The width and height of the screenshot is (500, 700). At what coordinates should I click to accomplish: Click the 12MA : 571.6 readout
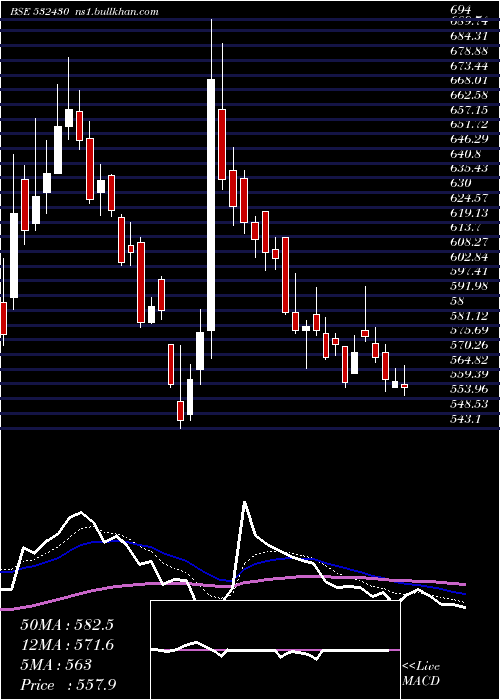coord(67,645)
